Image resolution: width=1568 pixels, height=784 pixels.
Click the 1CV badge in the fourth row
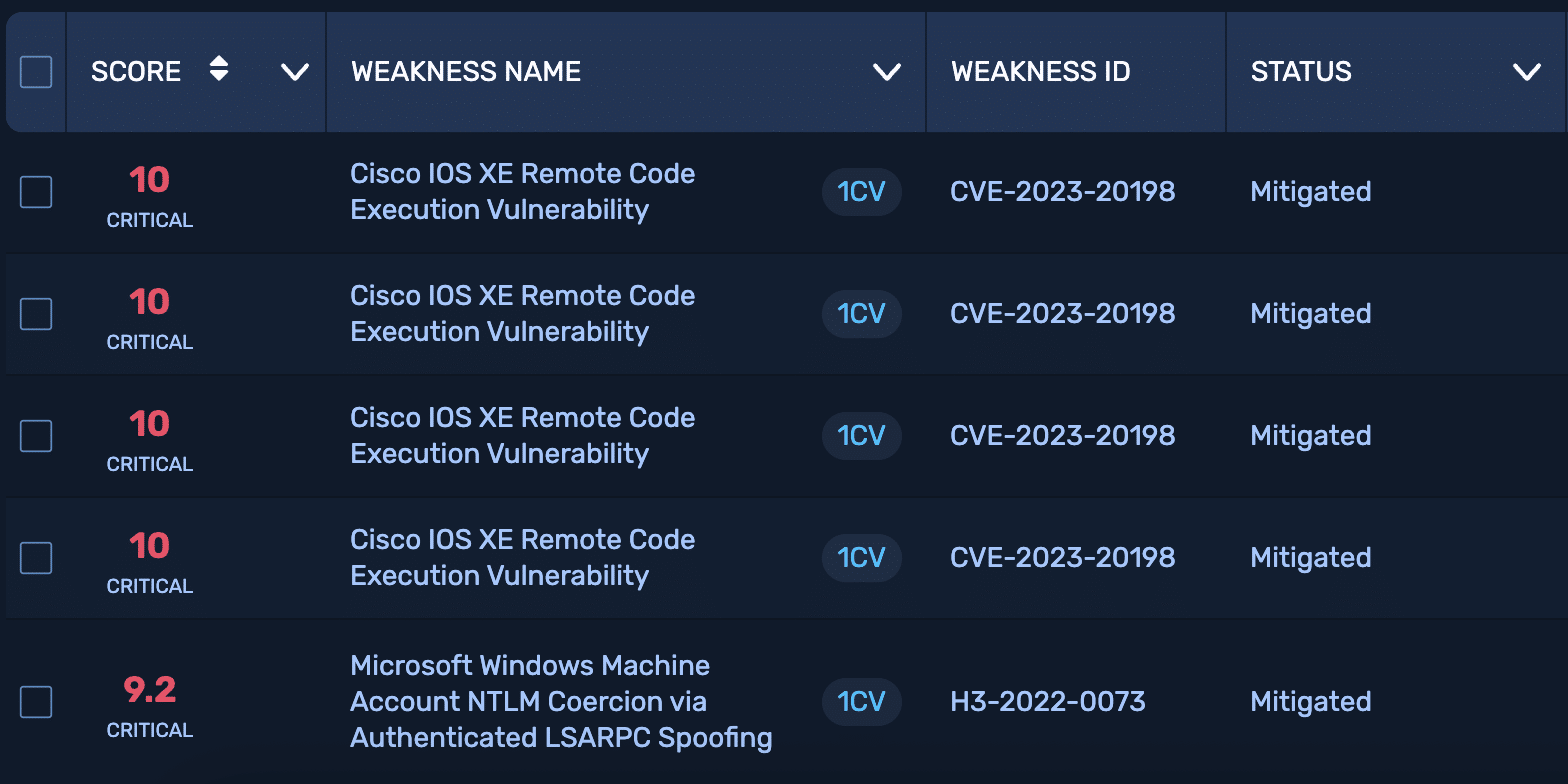861,558
